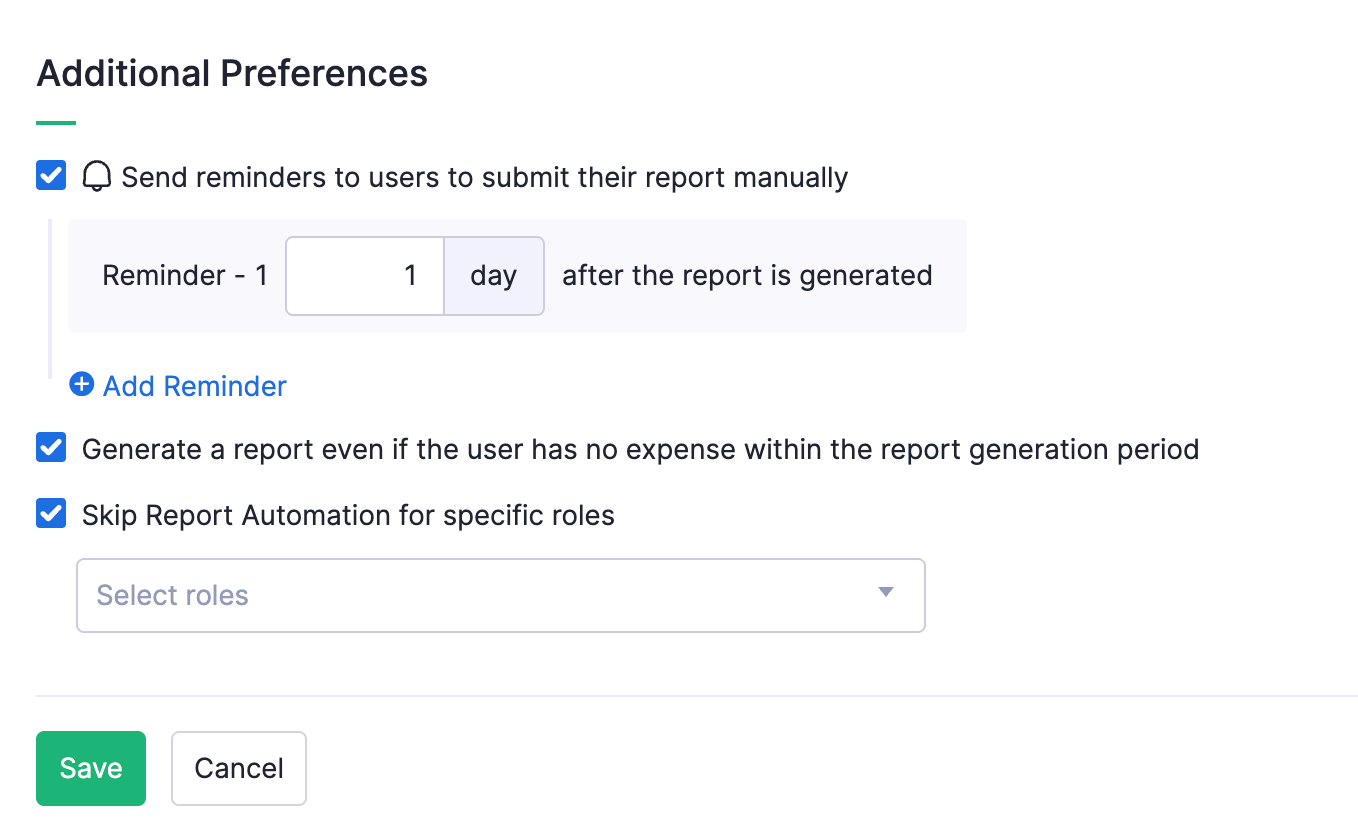This screenshot has width=1358, height=828.
Task: Disable generating reports with no expenses
Action: point(50,447)
